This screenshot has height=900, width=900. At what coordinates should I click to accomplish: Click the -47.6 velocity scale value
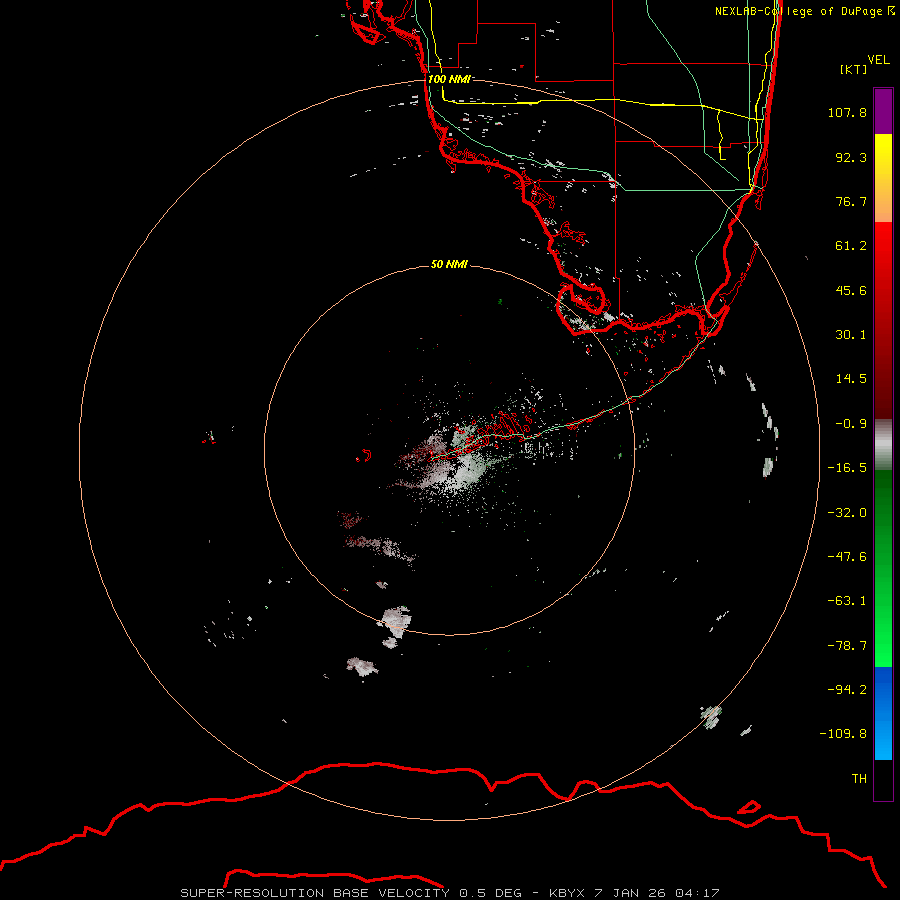click(x=847, y=557)
